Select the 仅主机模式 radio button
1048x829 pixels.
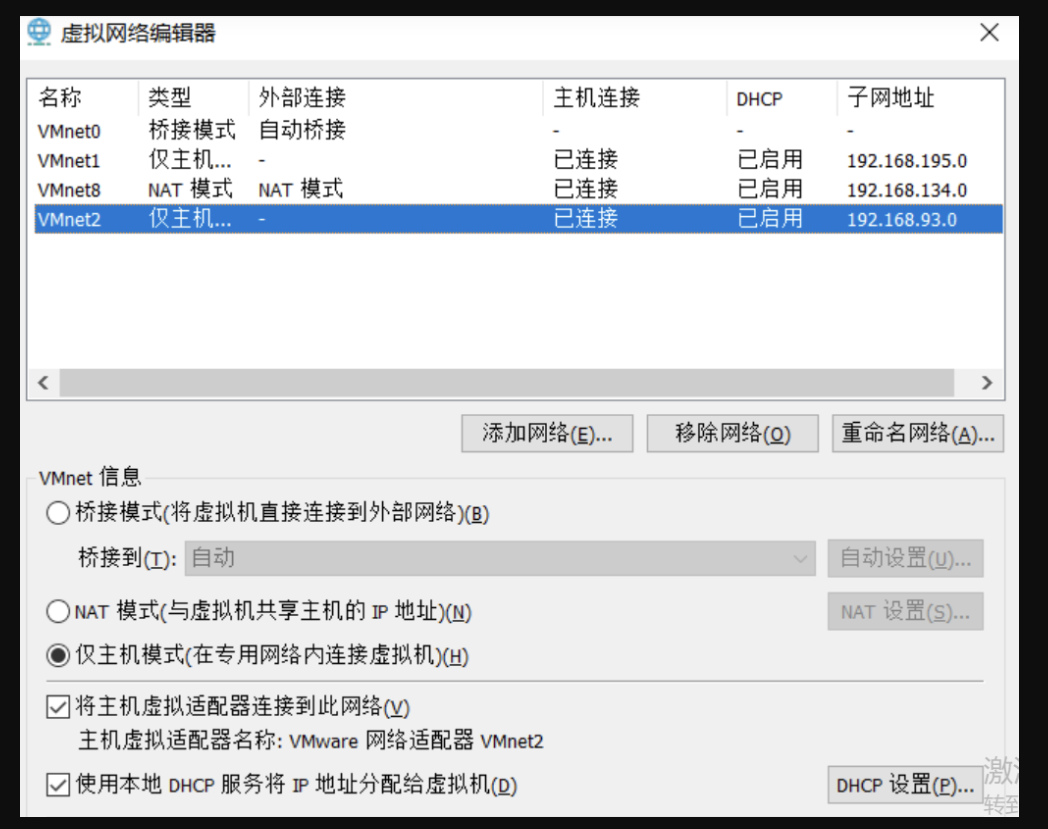(x=58, y=655)
